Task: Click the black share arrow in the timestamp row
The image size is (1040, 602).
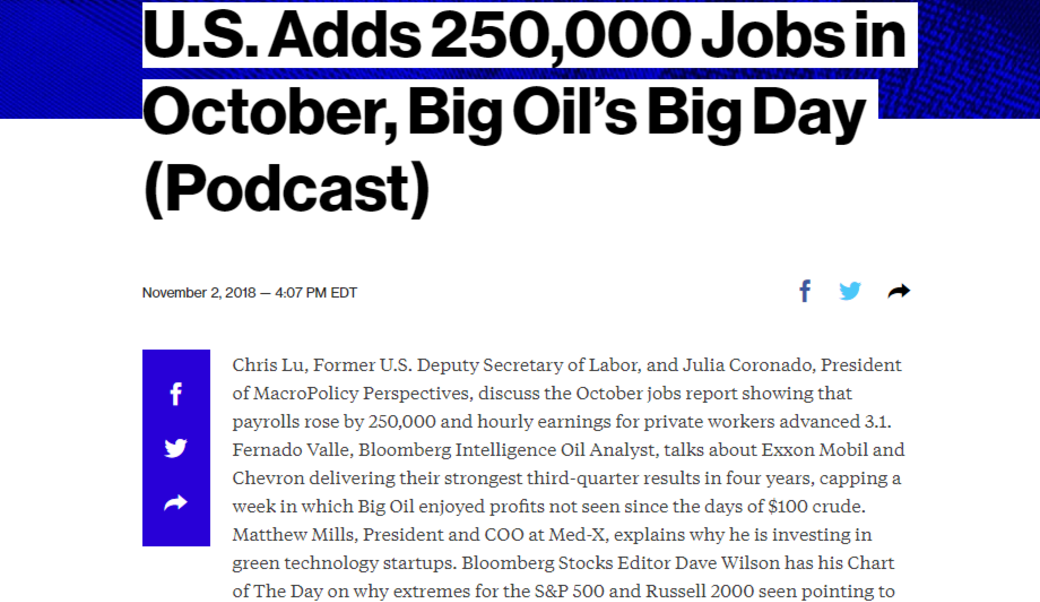Action: coord(898,291)
